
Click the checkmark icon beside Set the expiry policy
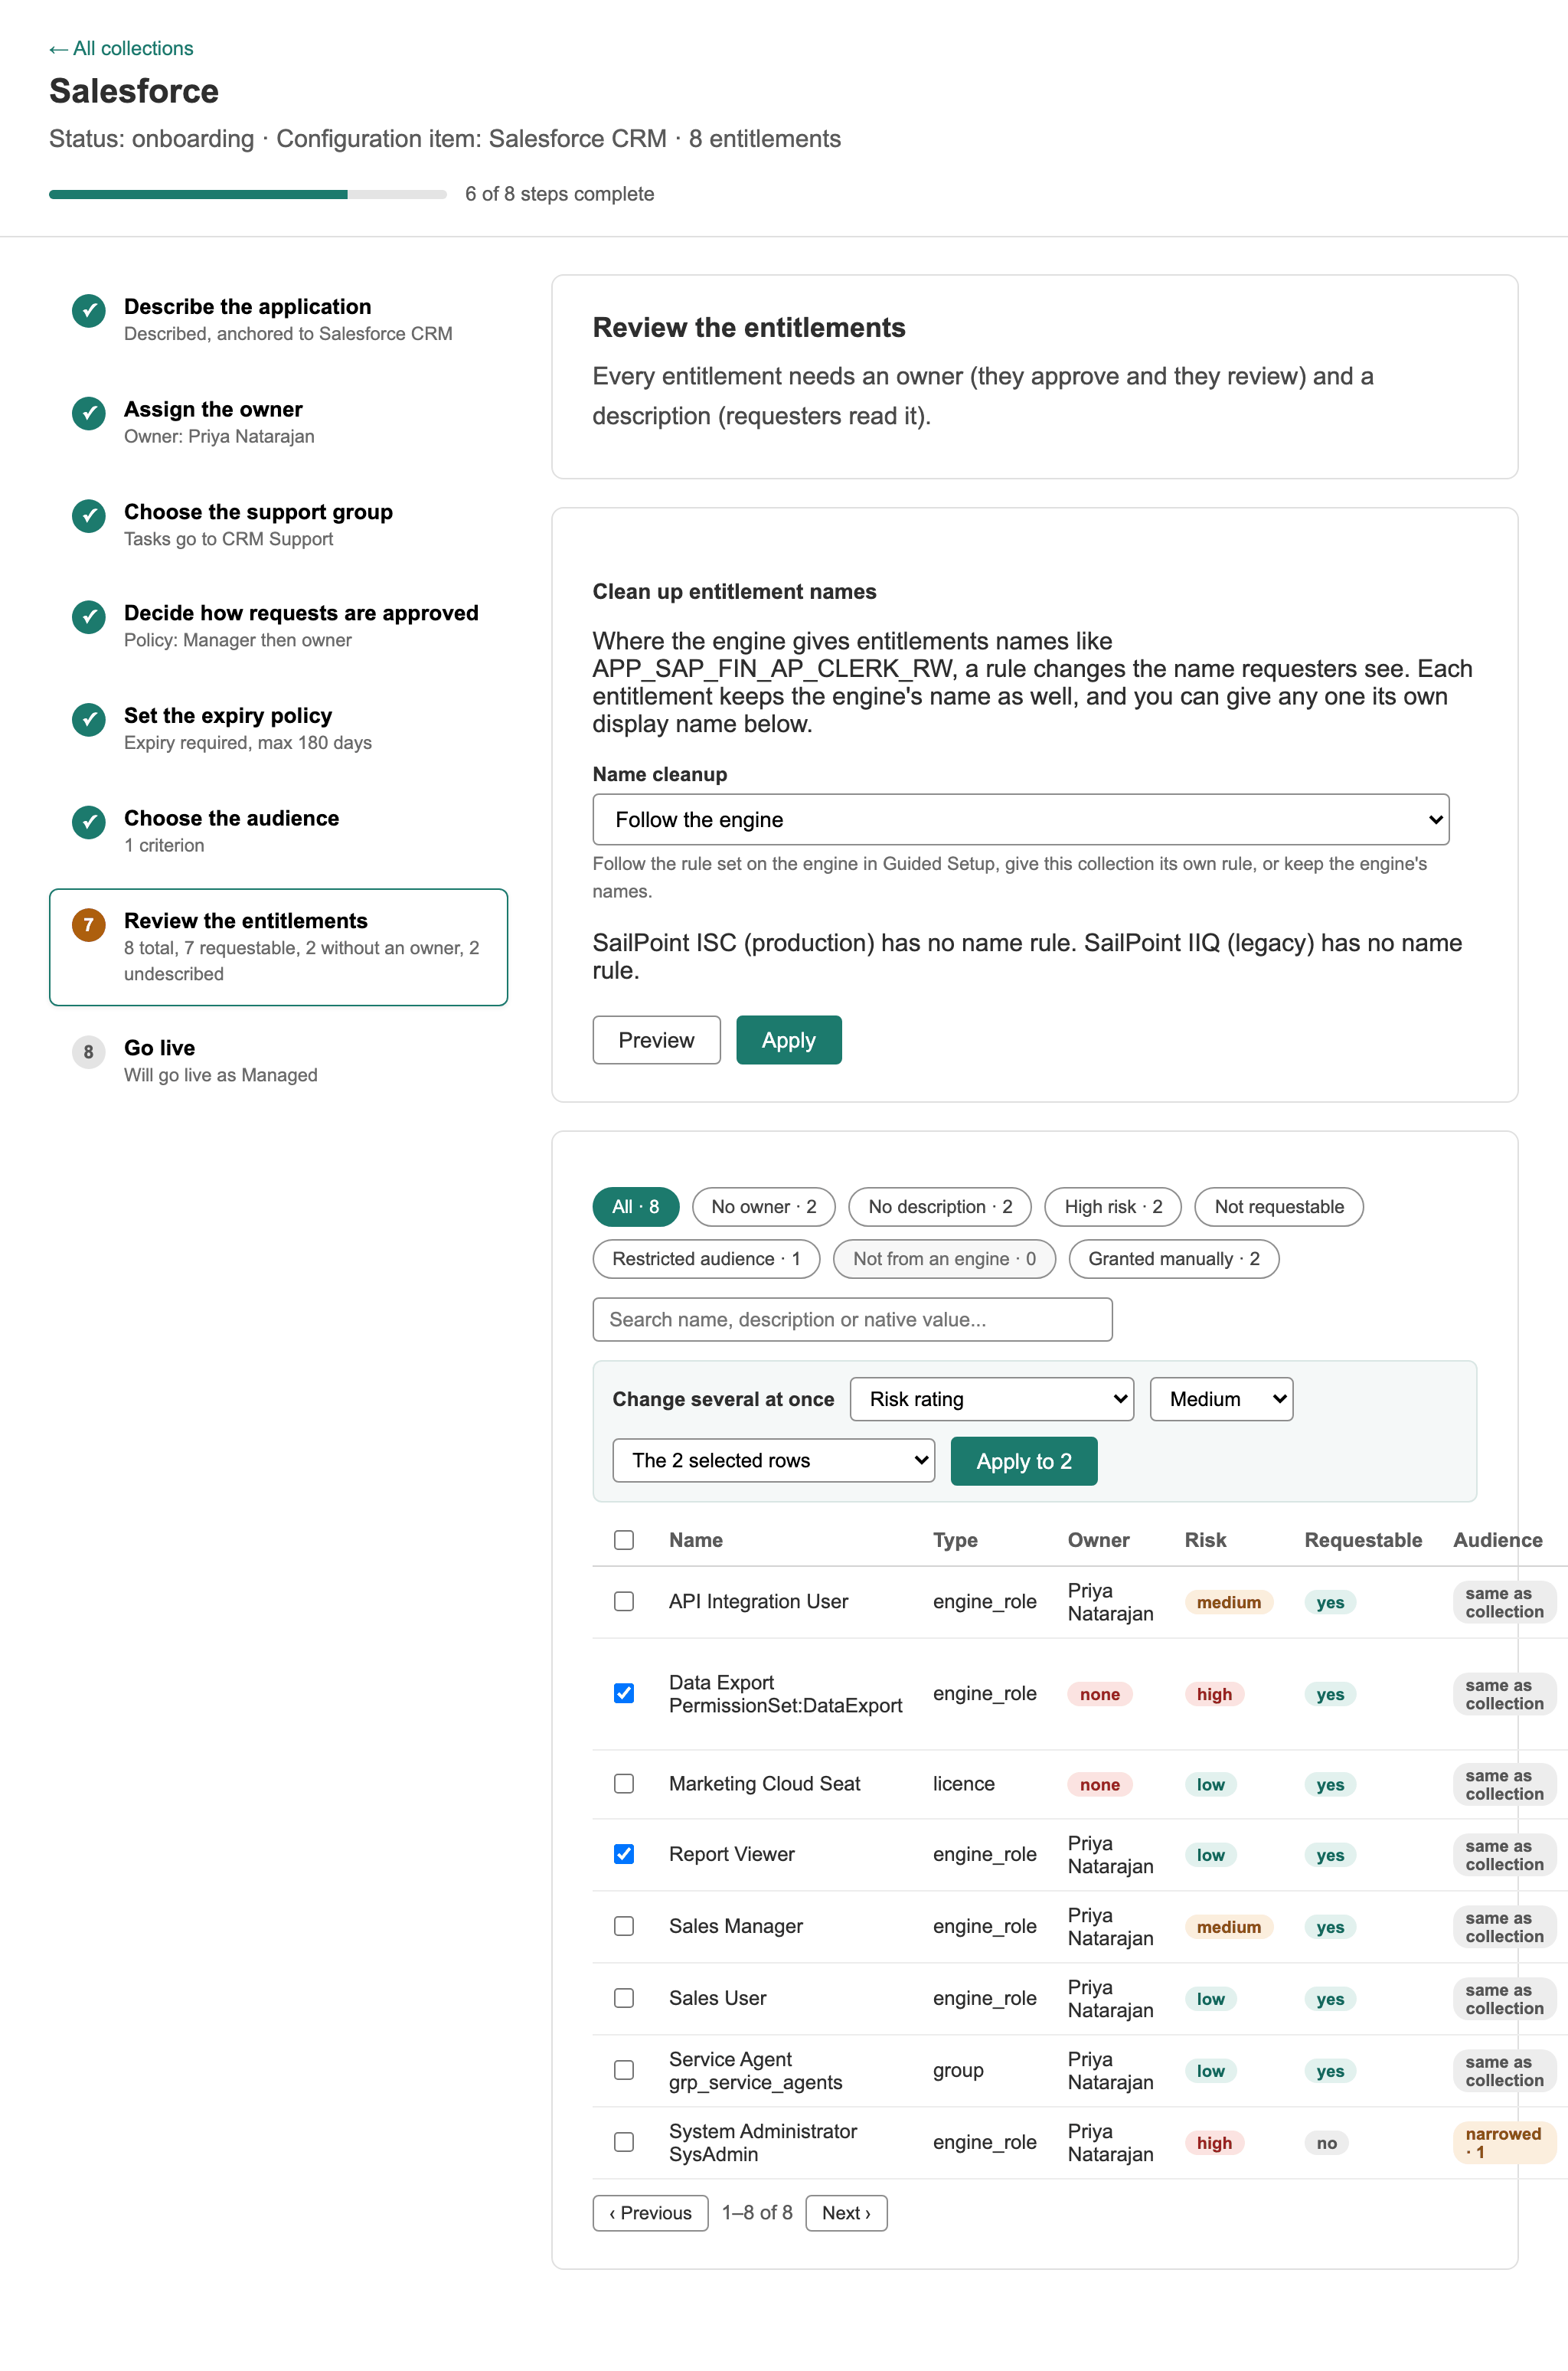(89, 720)
